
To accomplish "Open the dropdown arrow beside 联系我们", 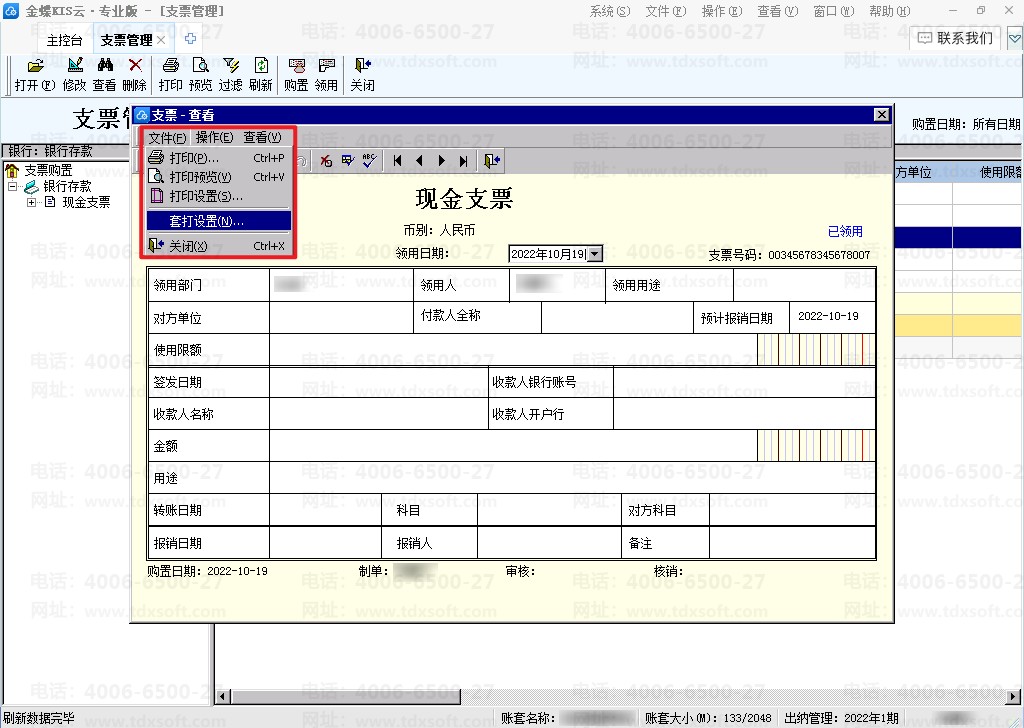I will pyautogui.click(x=1014, y=39).
